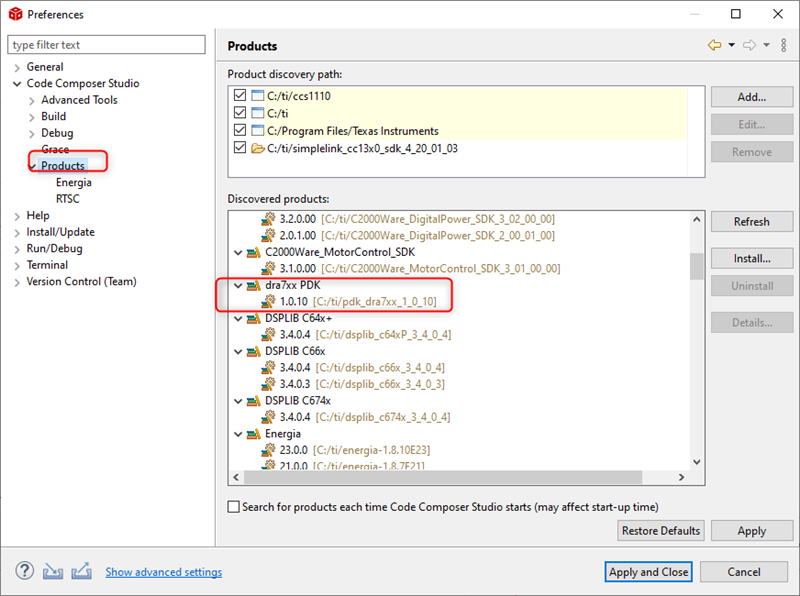Click the Code Composer Studio cube title icon
Viewport: 800px width, 596px height.
16,14
